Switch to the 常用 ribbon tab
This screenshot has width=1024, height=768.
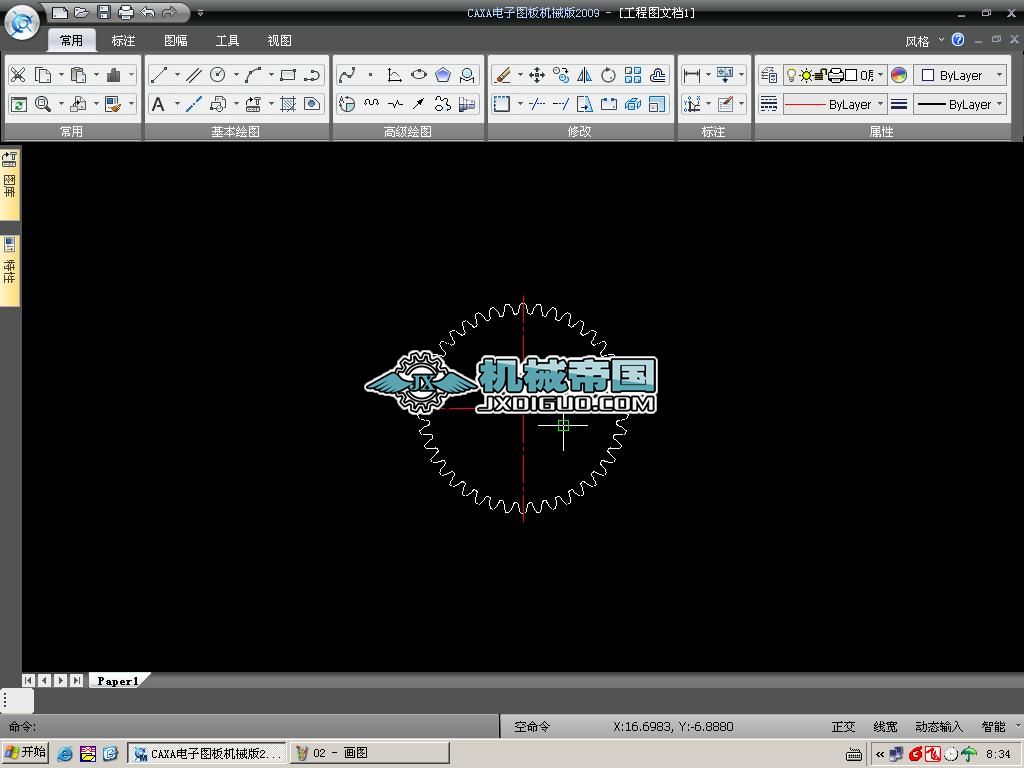(72, 40)
